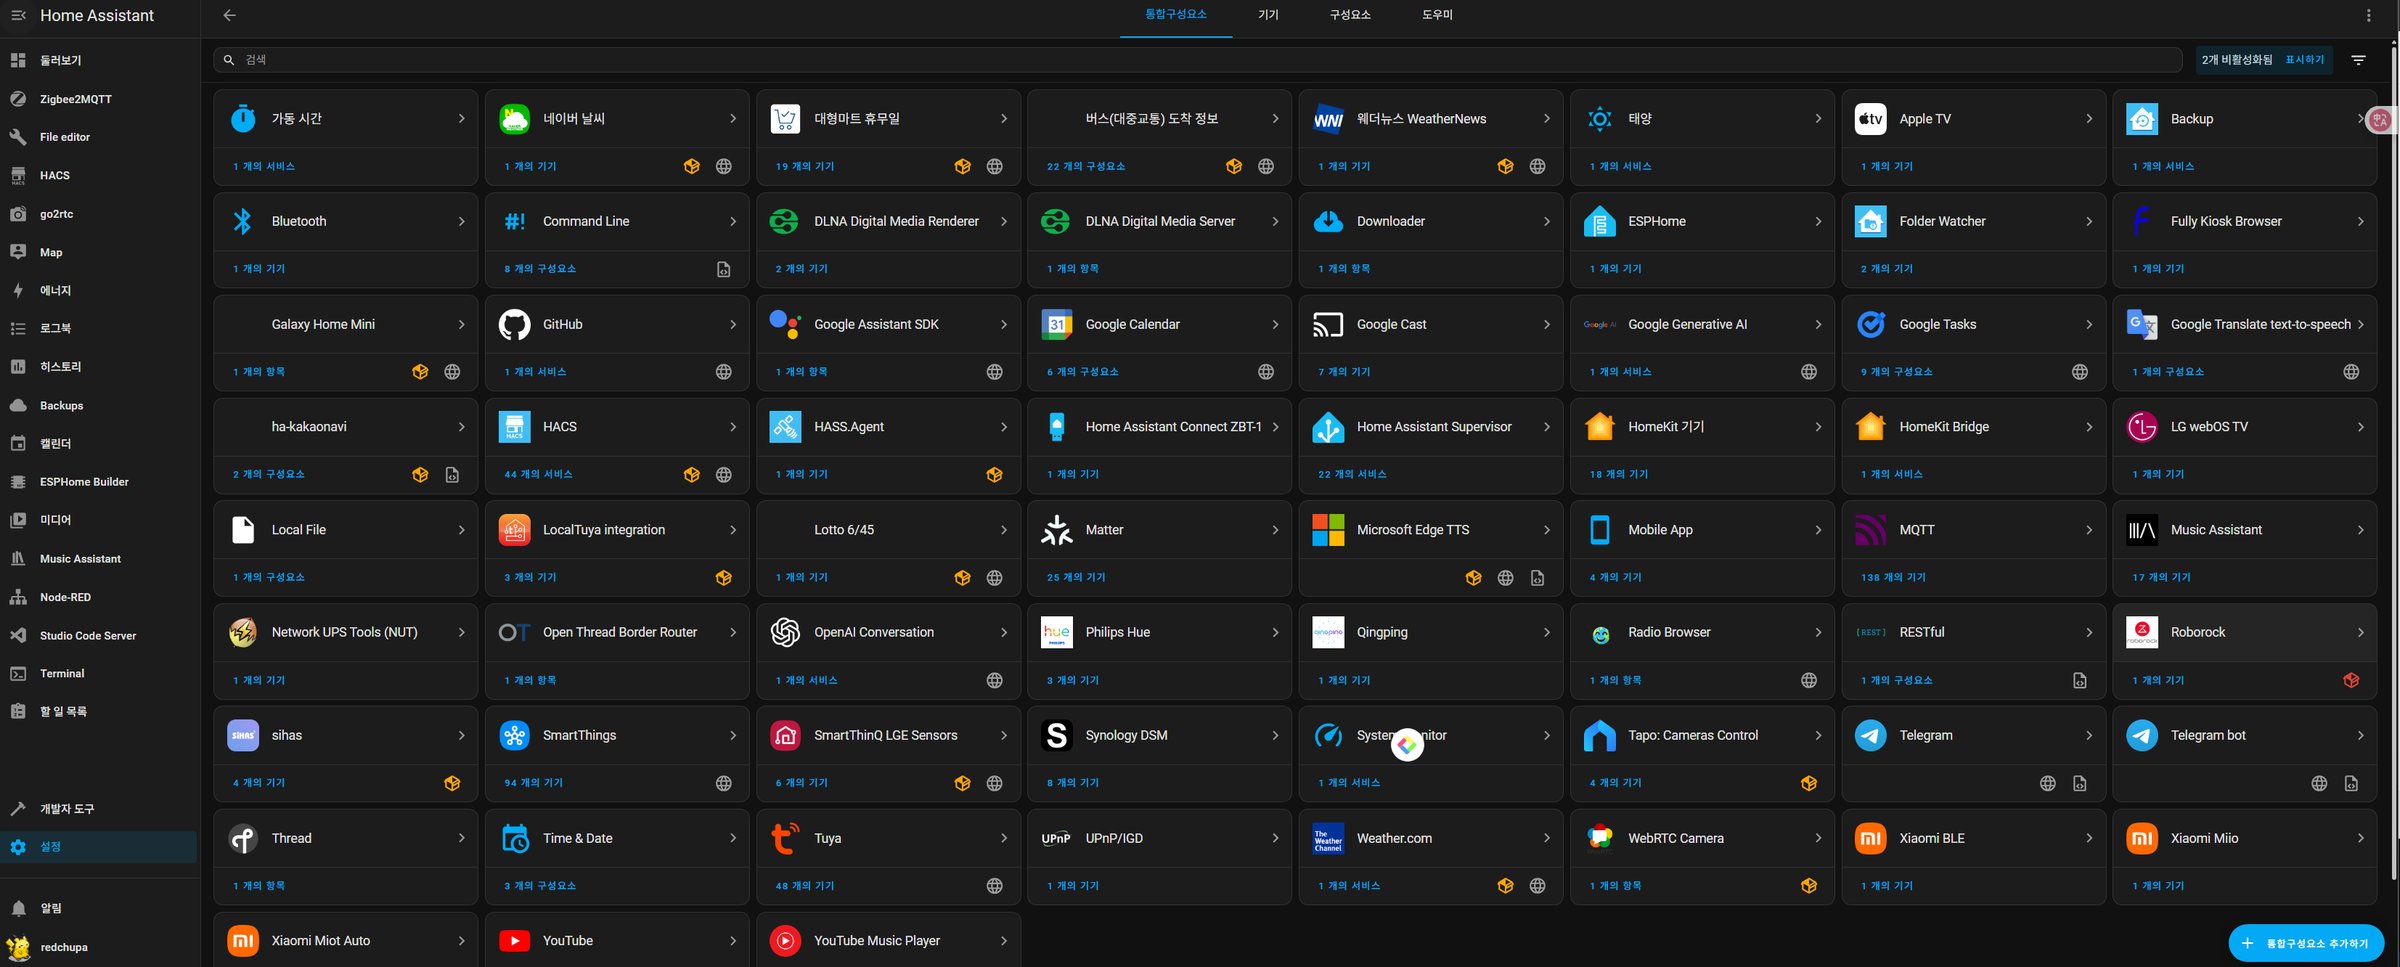Image resolution: width=2400 pixels, height=967 pixels.
Task: Click the 통합구성요소 추가하기 button
Action: pyautogui.click(x=2306, y=943)
